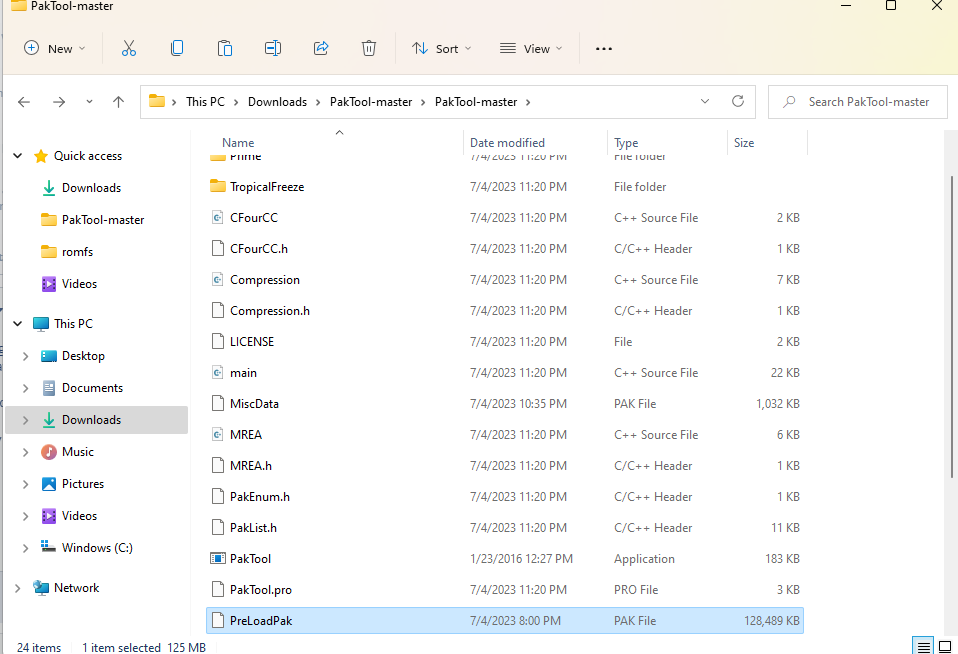Go up one folder level arrow

click(x=119, y=102)
